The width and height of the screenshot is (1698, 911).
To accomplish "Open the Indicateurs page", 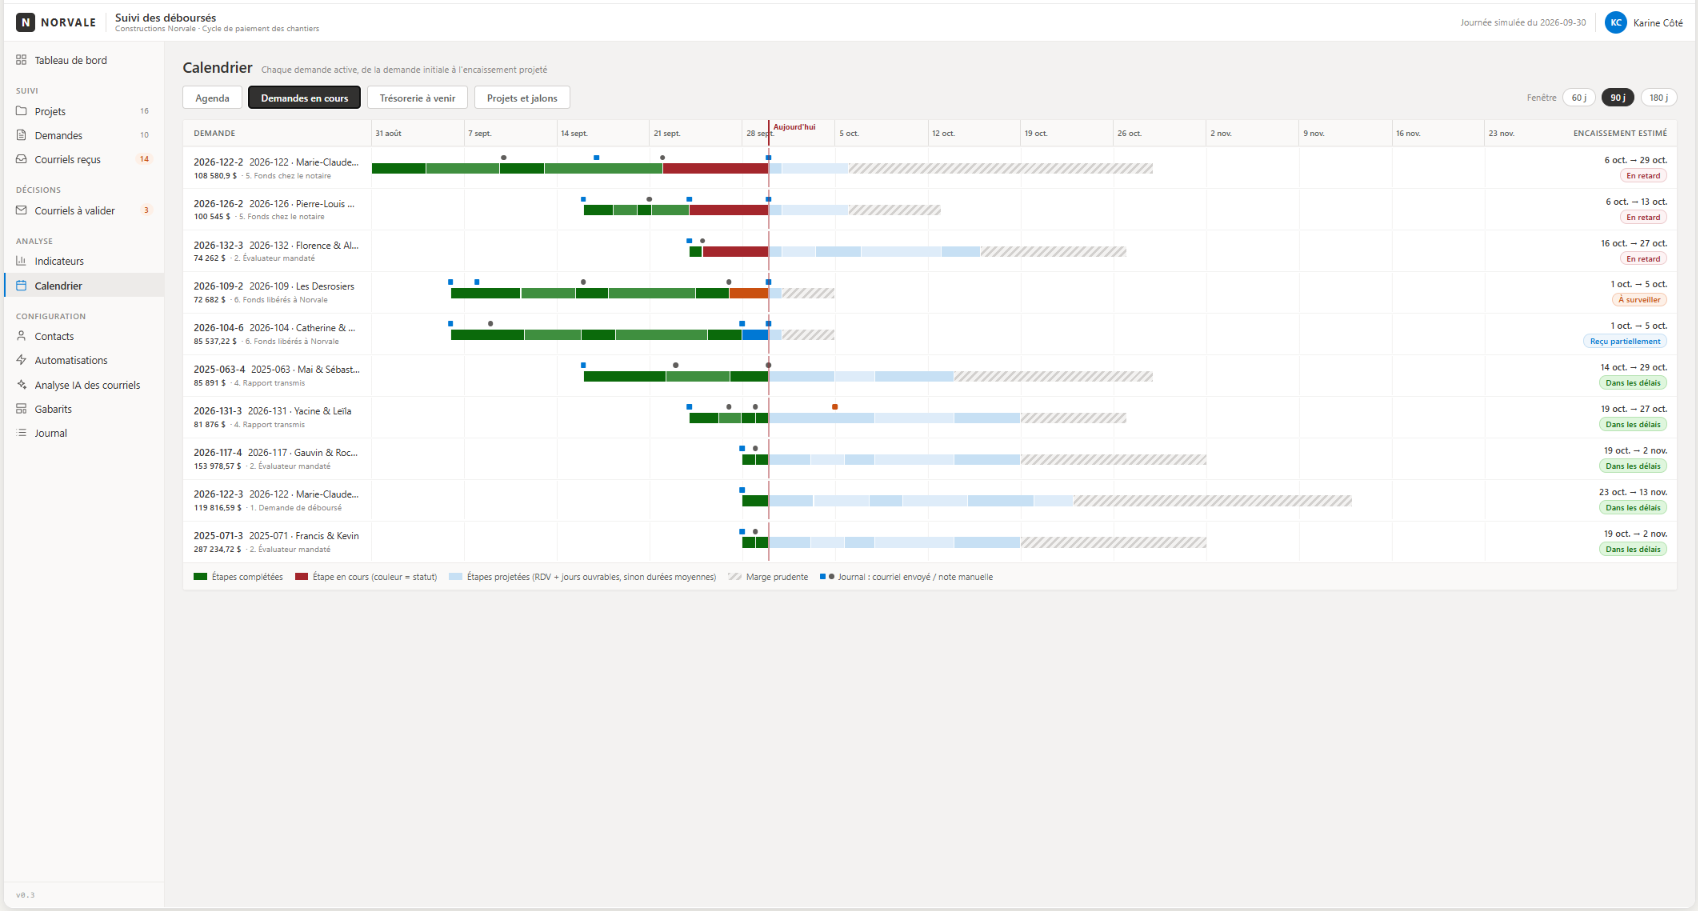I will coord(84,261).
